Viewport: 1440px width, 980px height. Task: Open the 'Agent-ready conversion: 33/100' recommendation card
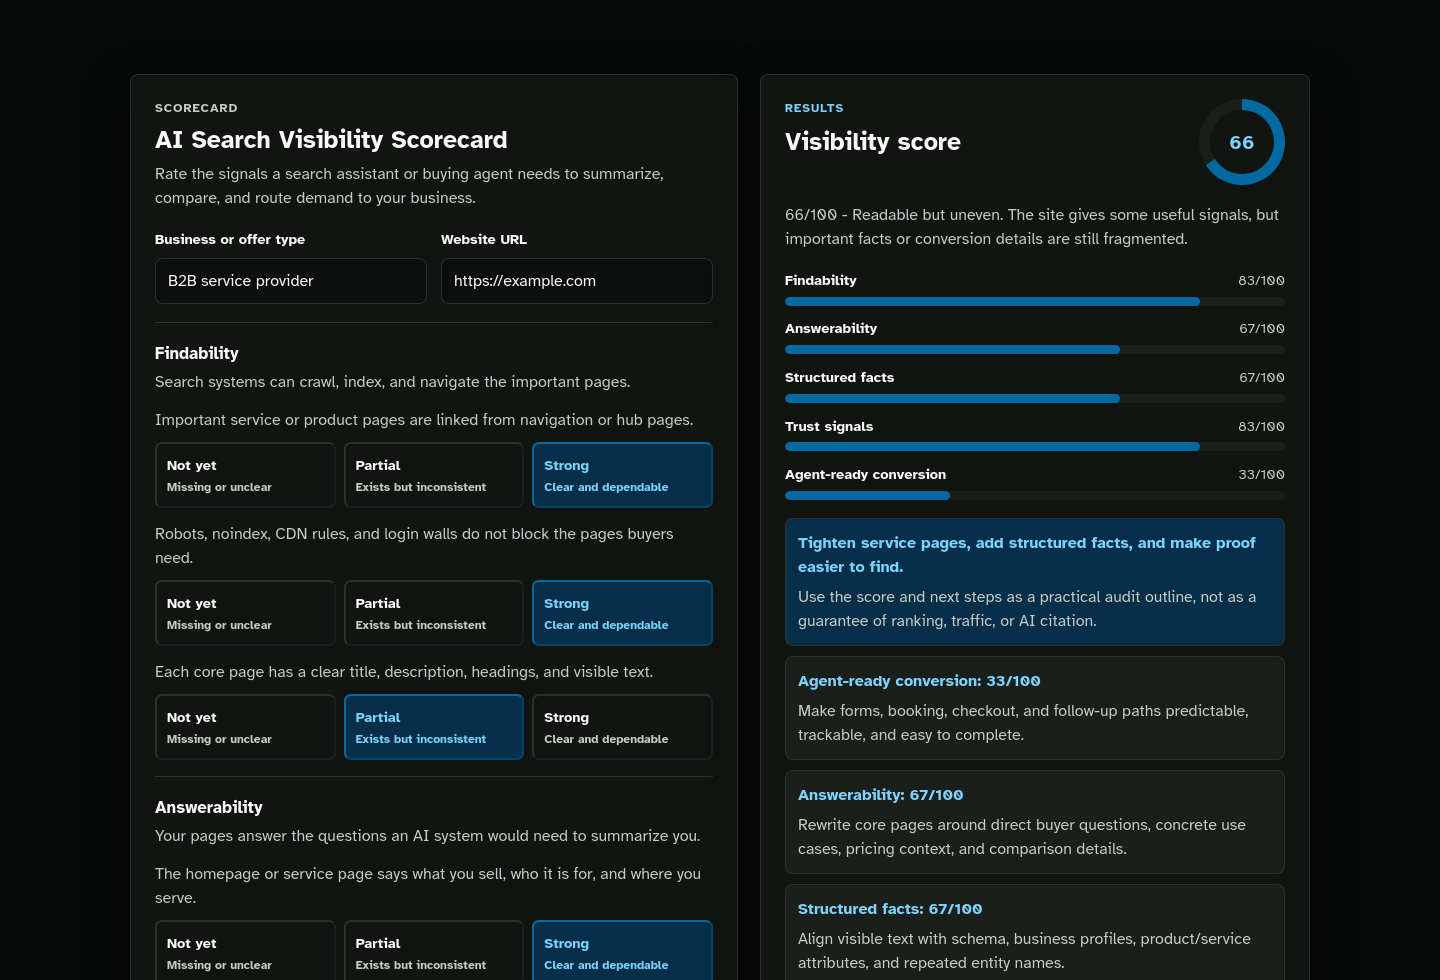point(1035,708)
